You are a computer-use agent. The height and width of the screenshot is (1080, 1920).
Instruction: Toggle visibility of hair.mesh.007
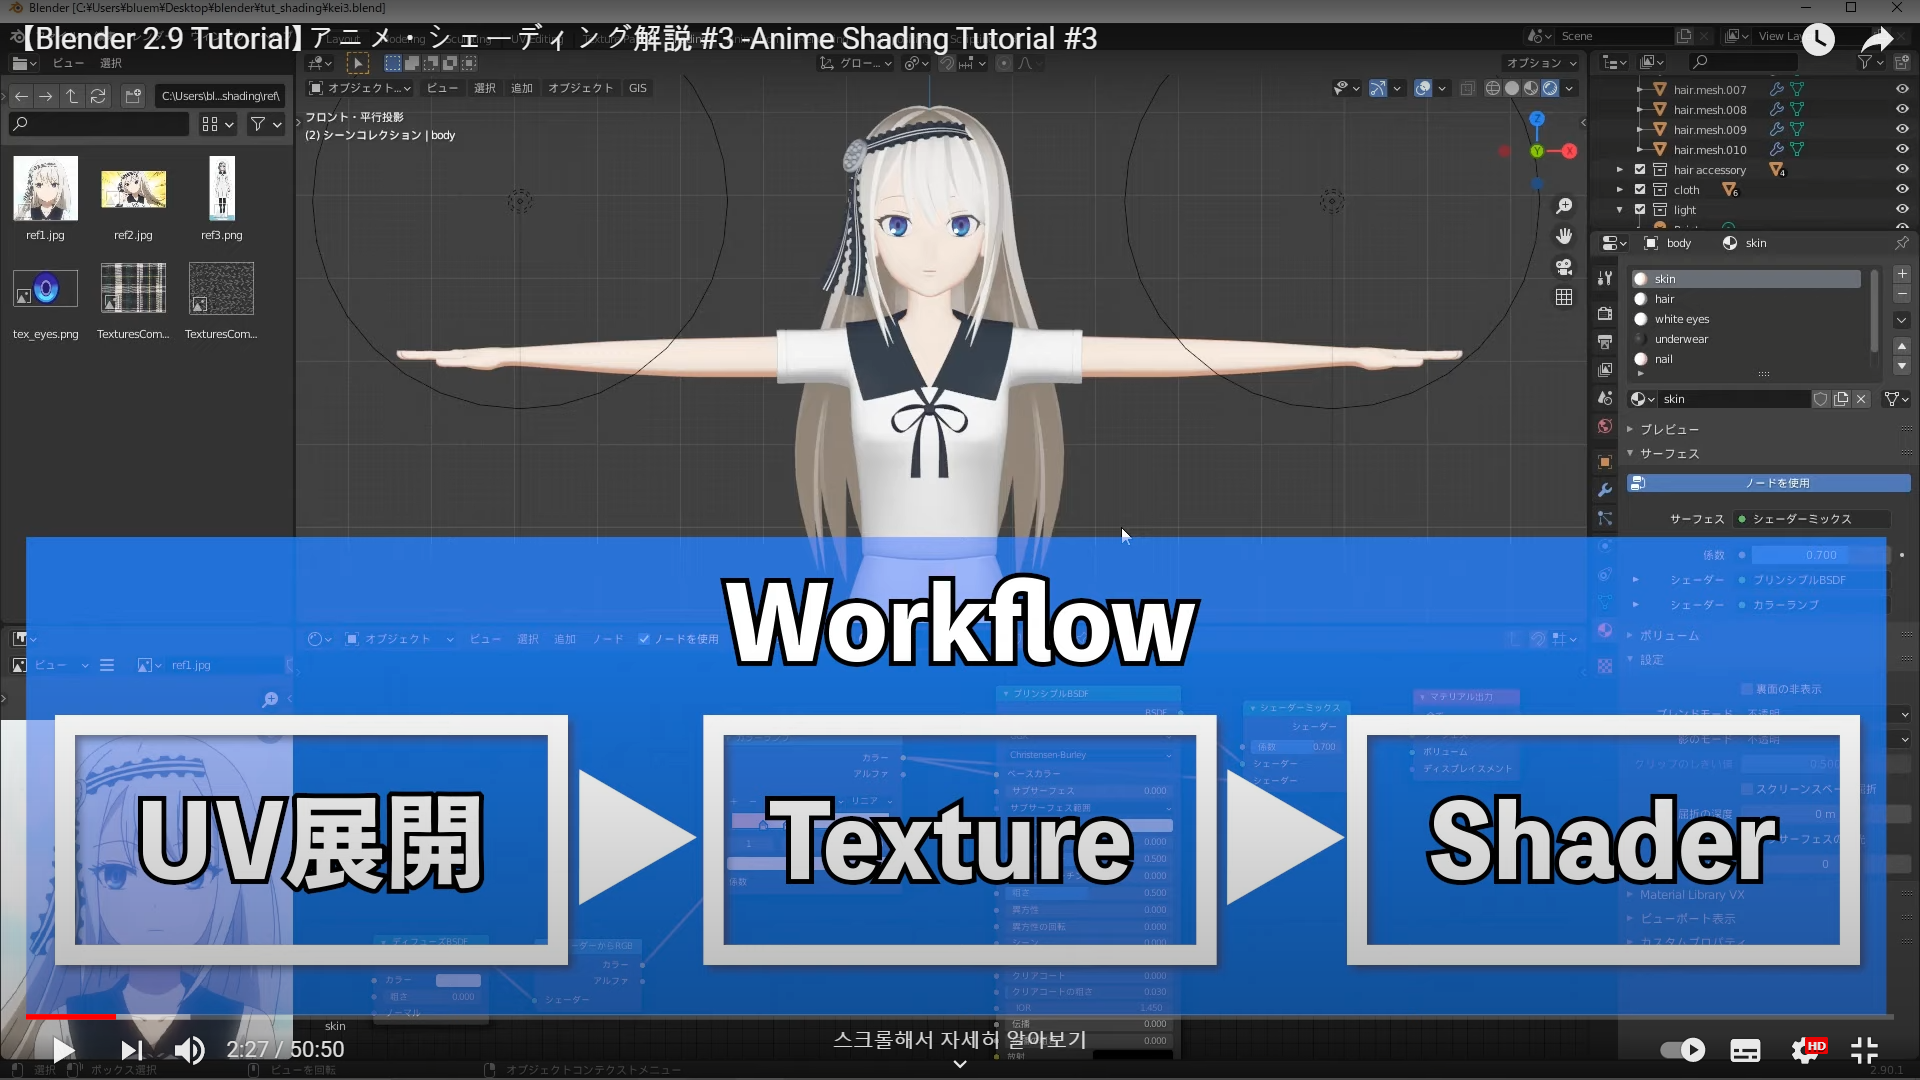click(x=1902, y=89)
